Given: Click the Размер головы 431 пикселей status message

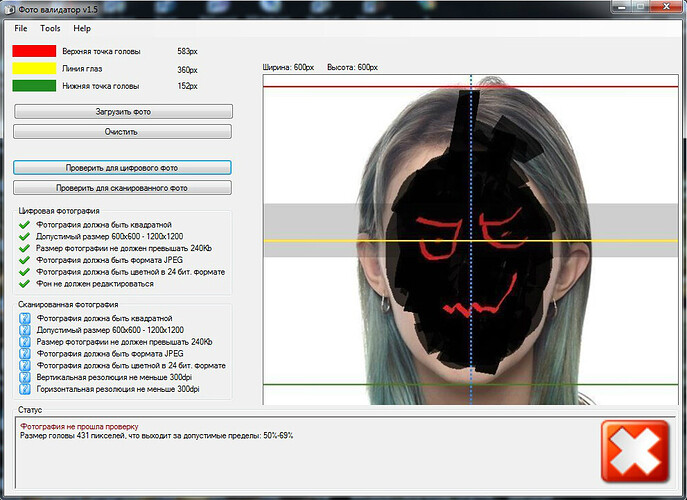Looking at the screenshot, I should click(156, 436).
